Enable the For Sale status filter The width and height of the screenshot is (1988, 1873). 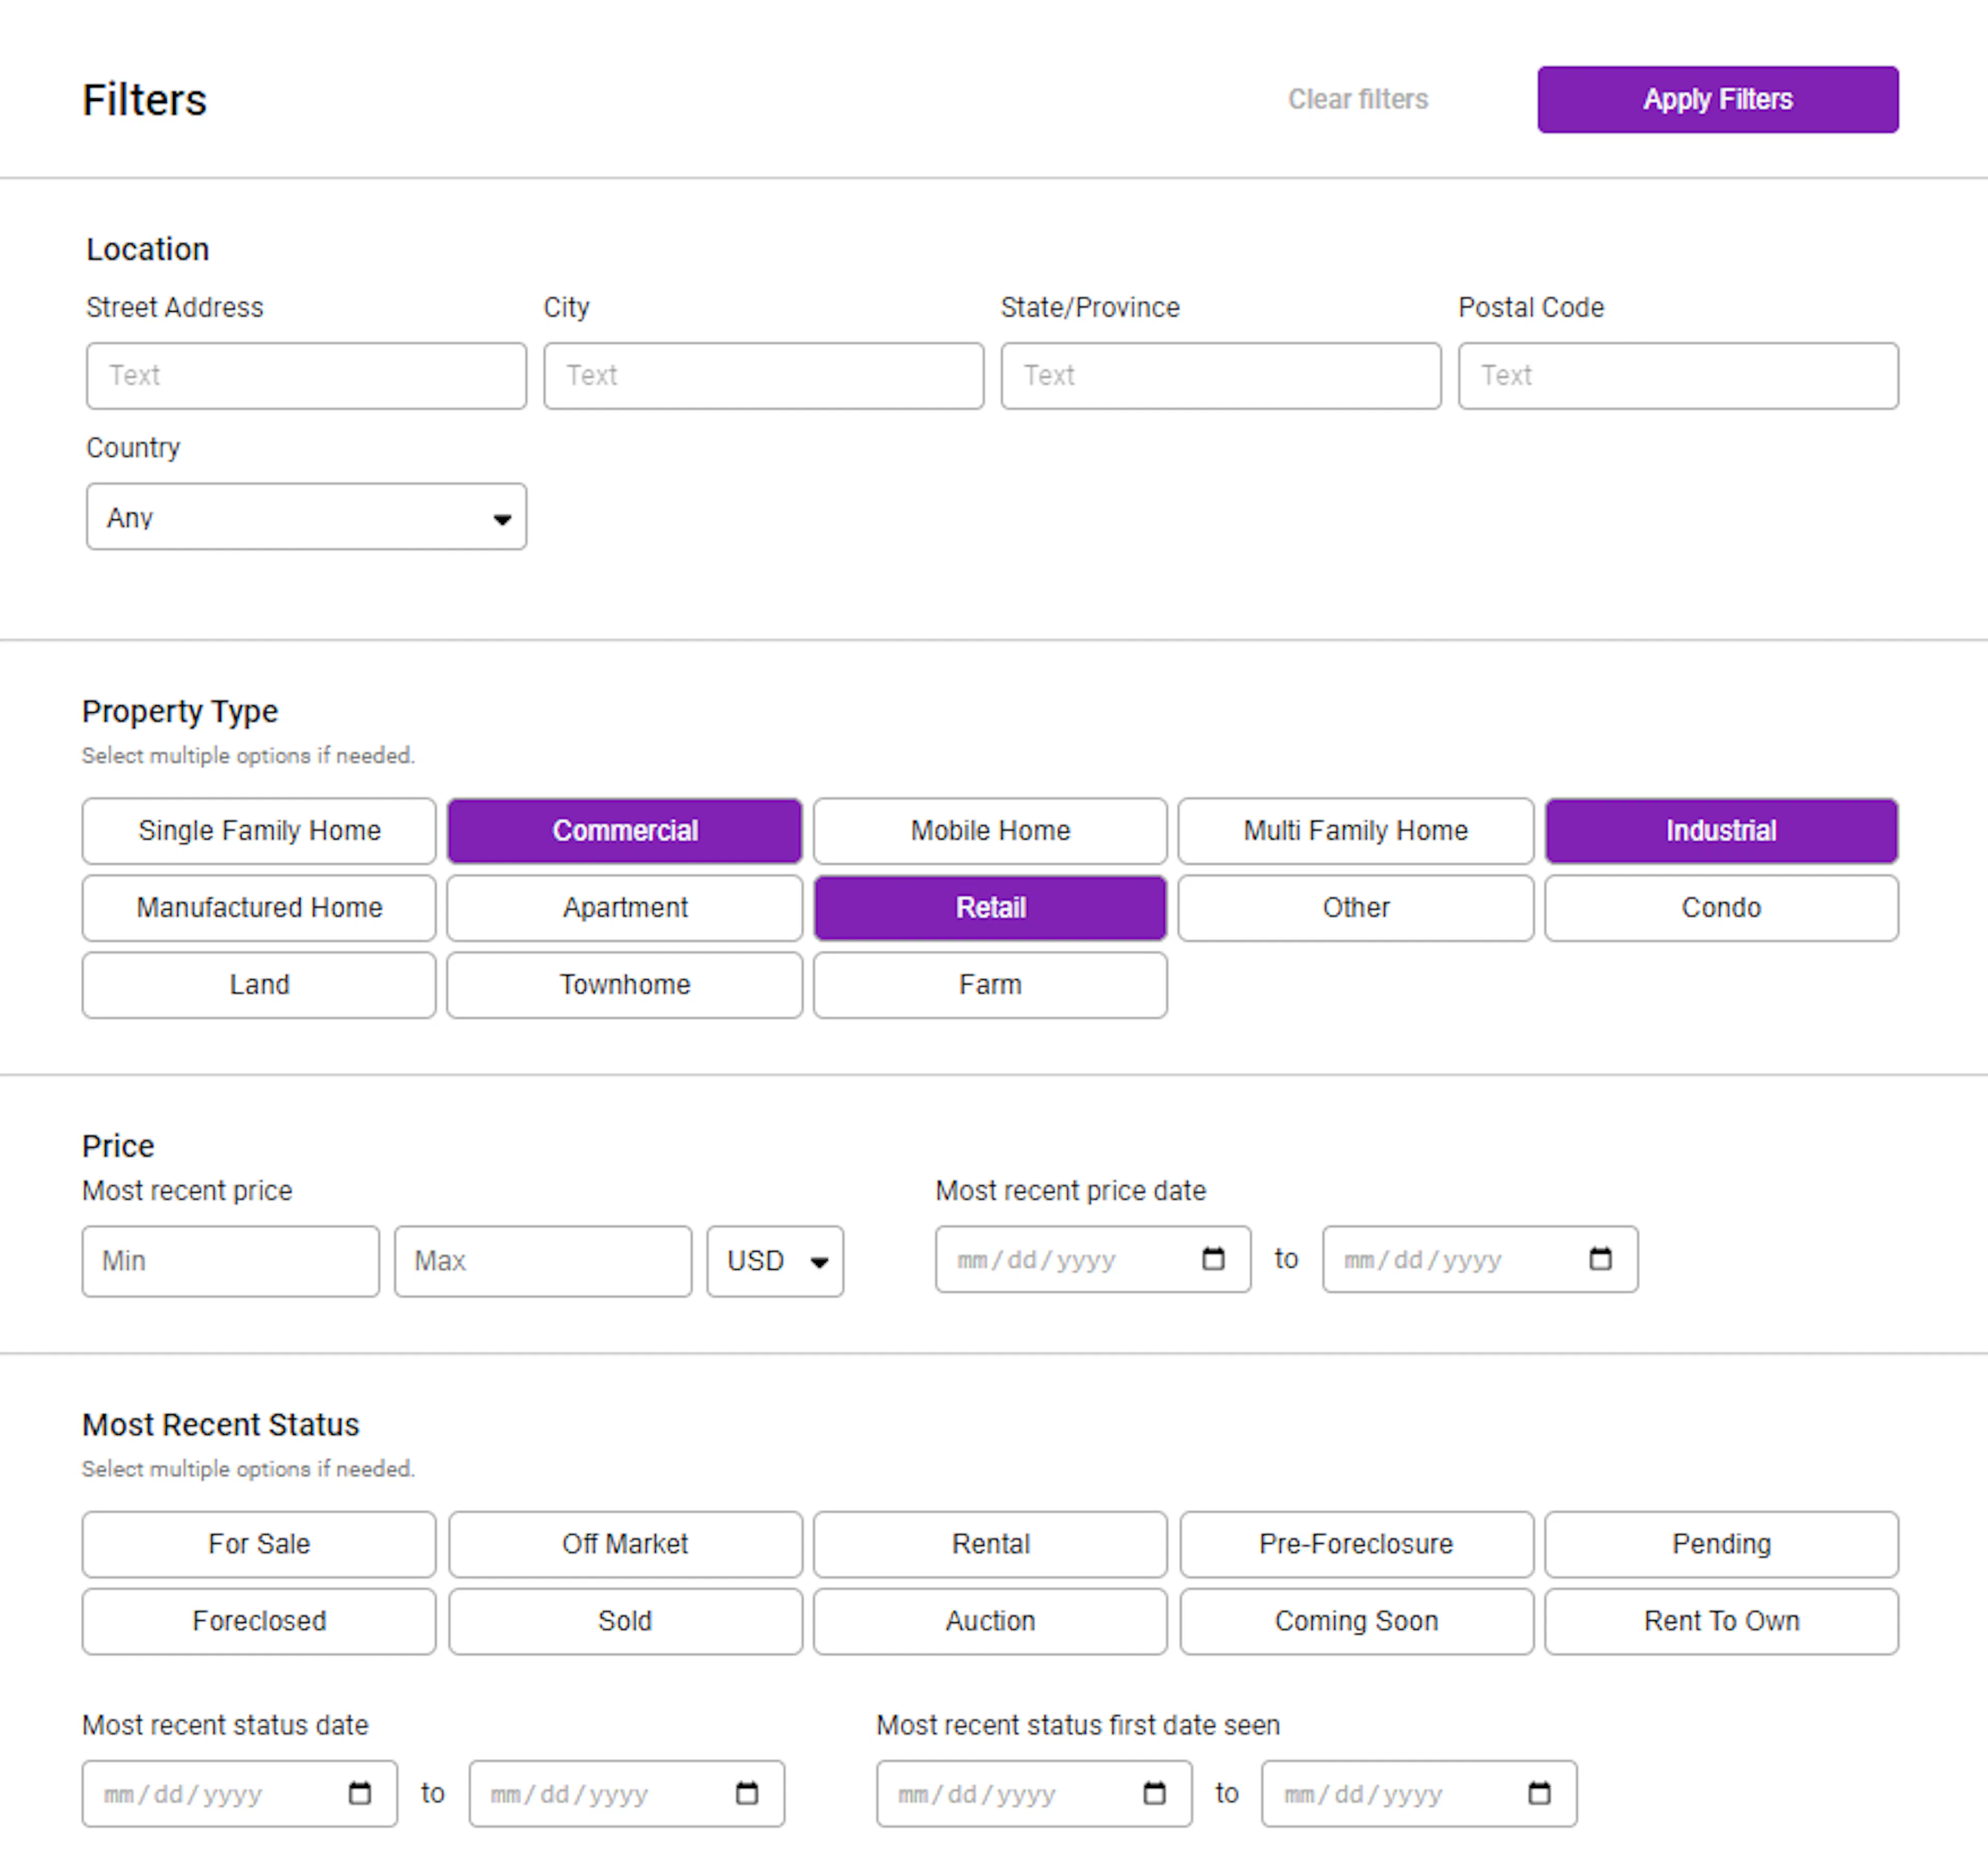(x=258, y=1544)
